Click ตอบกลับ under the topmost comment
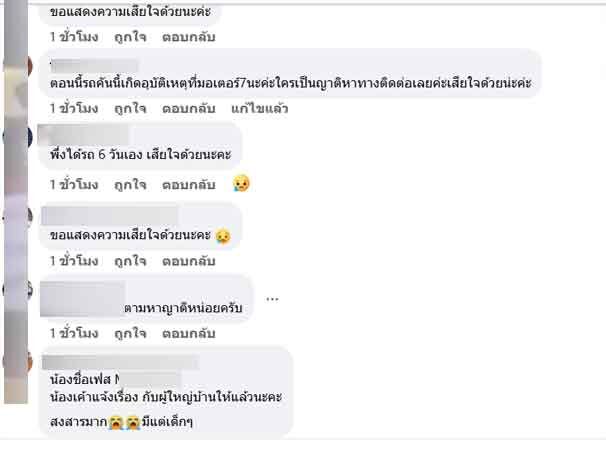The width and height of the screenshot is (606, 450). click(189, 37)
